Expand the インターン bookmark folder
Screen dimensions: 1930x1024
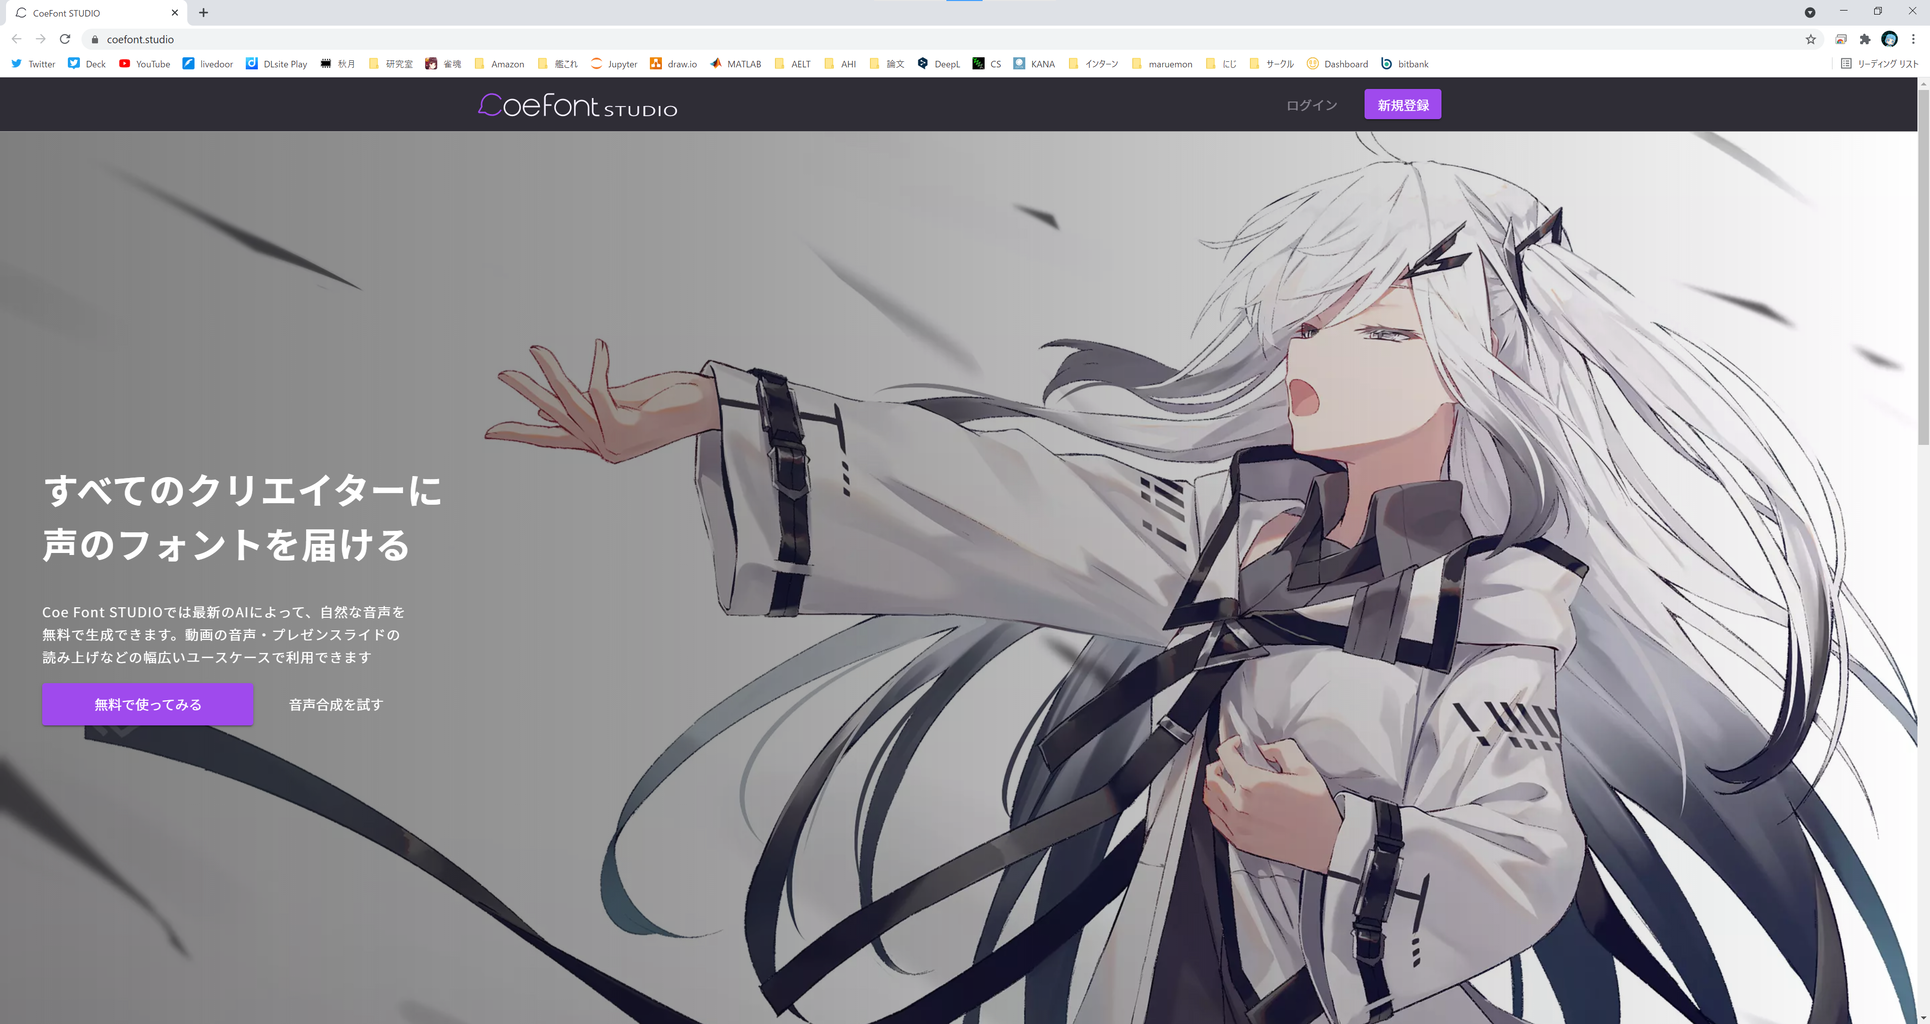1093,64
